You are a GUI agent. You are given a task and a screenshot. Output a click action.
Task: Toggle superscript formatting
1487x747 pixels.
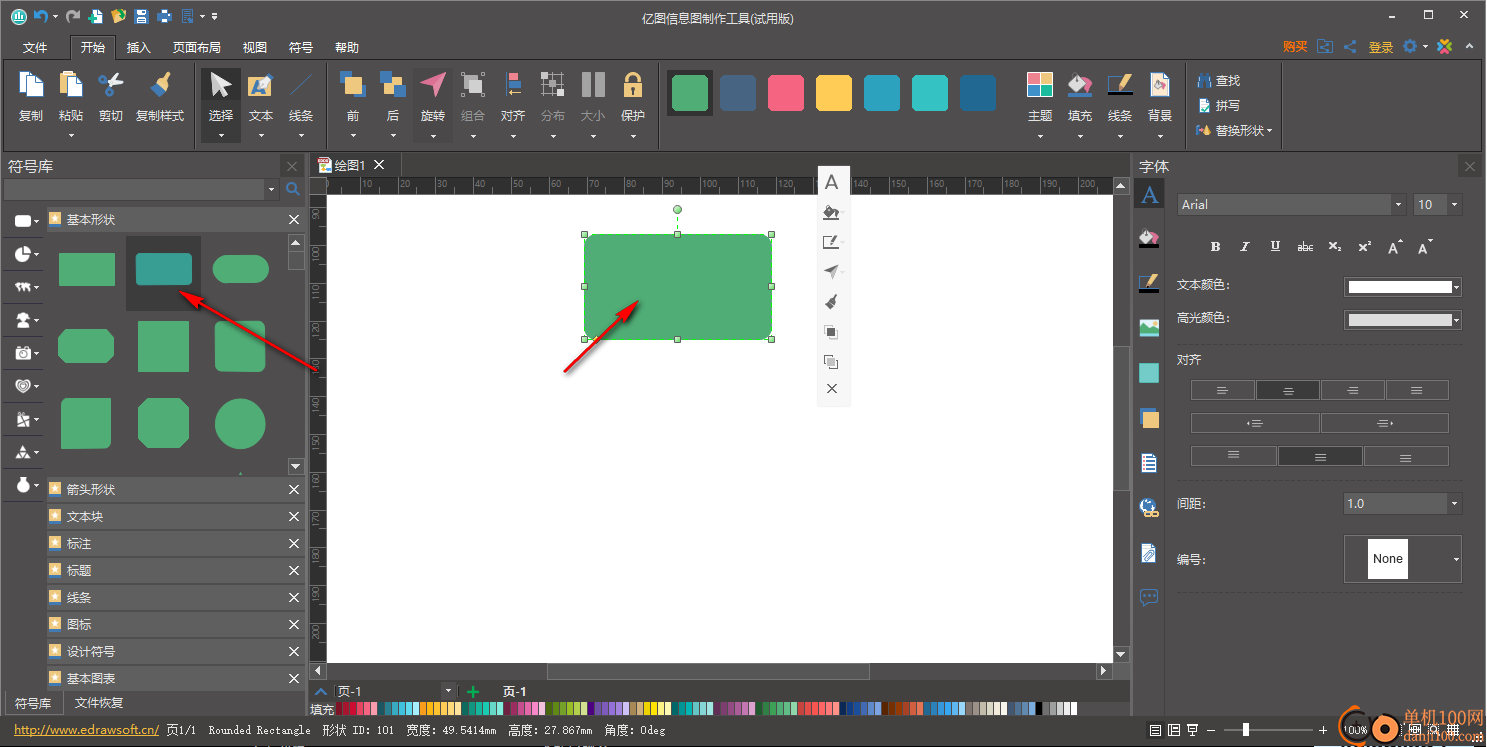[1365, 246]
